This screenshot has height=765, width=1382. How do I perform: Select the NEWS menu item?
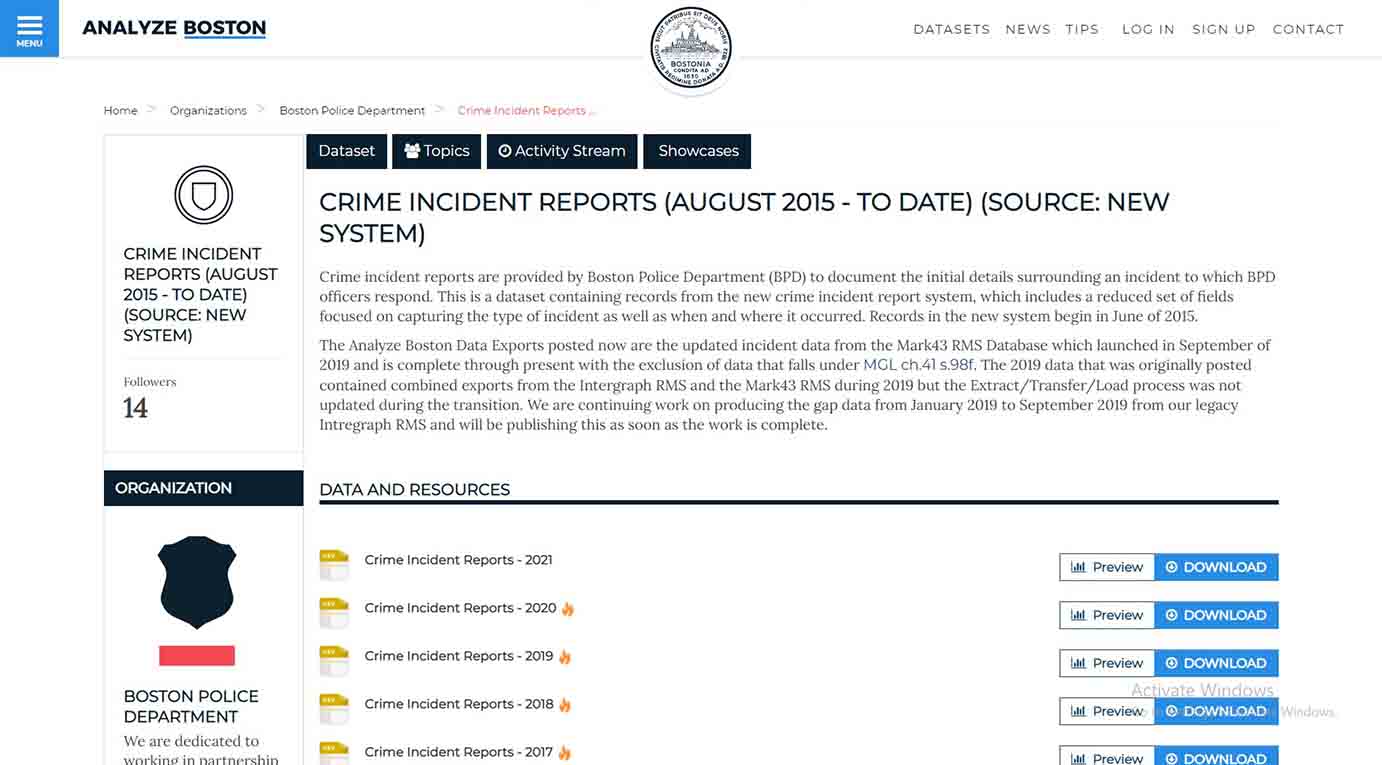click(1028, 29)
